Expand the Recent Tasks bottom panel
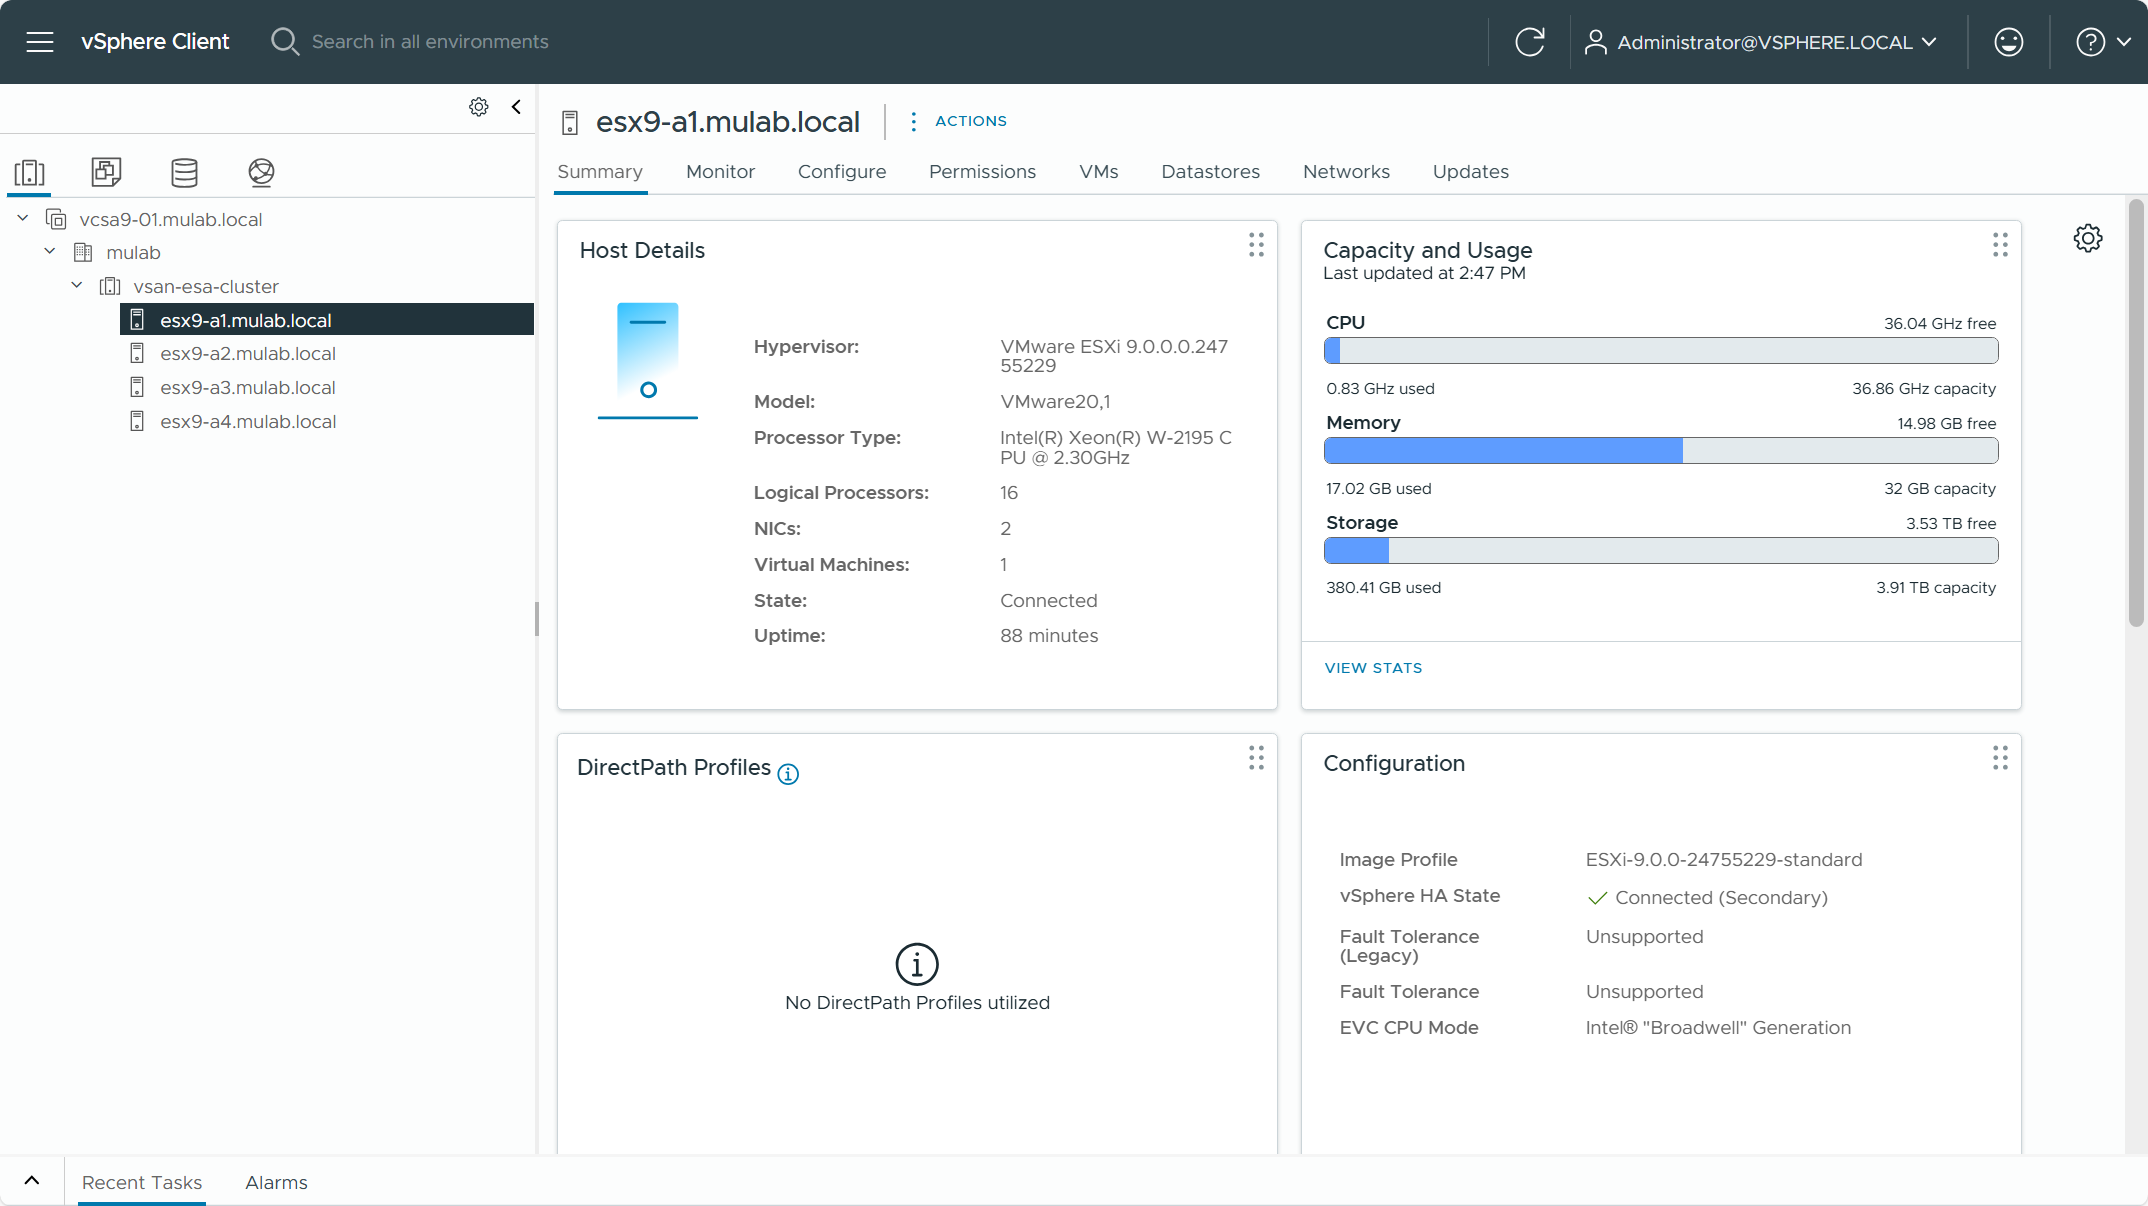This screenshot has height=1206, width=2148. [x=32, y=1181]
